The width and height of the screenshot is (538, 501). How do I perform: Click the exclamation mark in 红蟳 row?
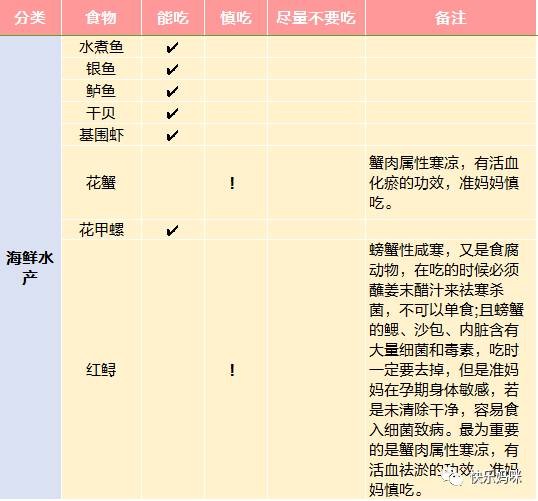click(232, 370)
